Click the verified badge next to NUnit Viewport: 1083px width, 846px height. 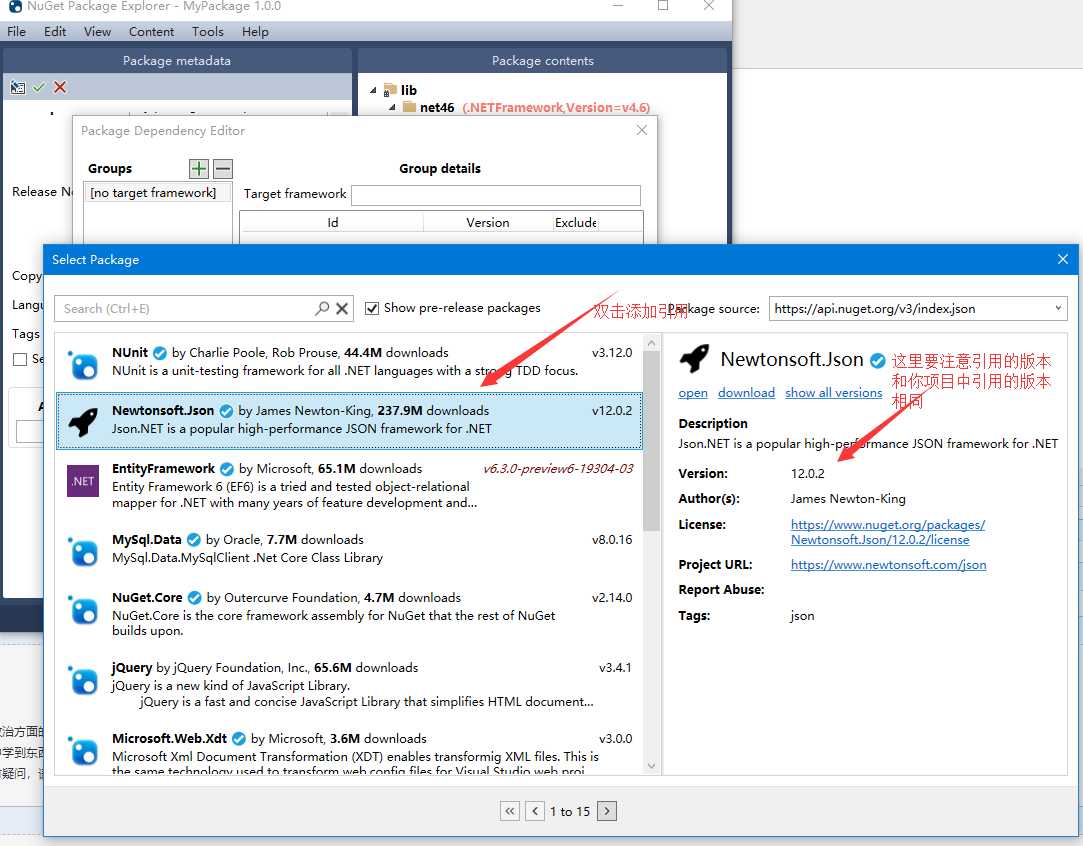point(160,353)
